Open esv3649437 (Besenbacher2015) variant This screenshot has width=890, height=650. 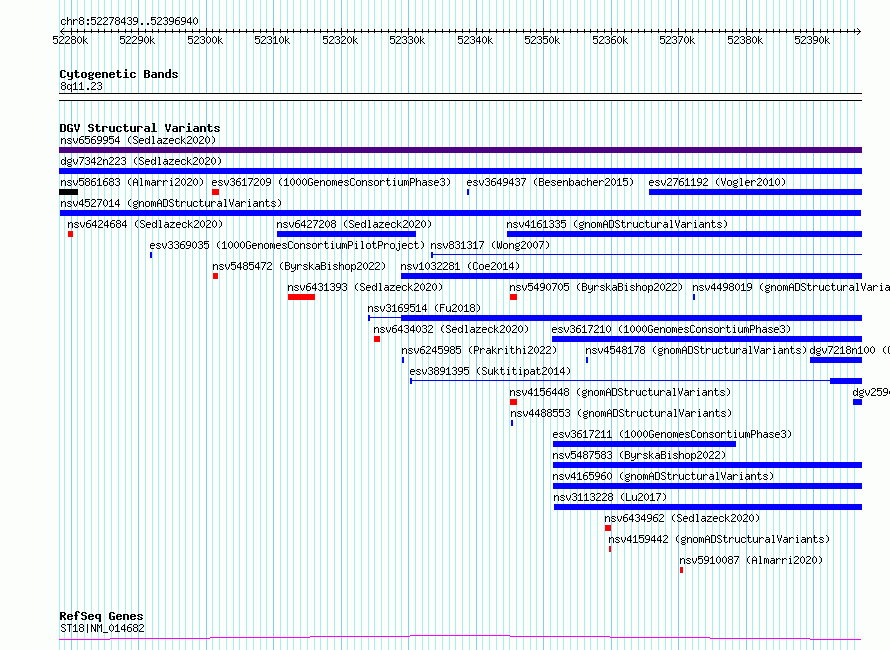pos(550,182)
